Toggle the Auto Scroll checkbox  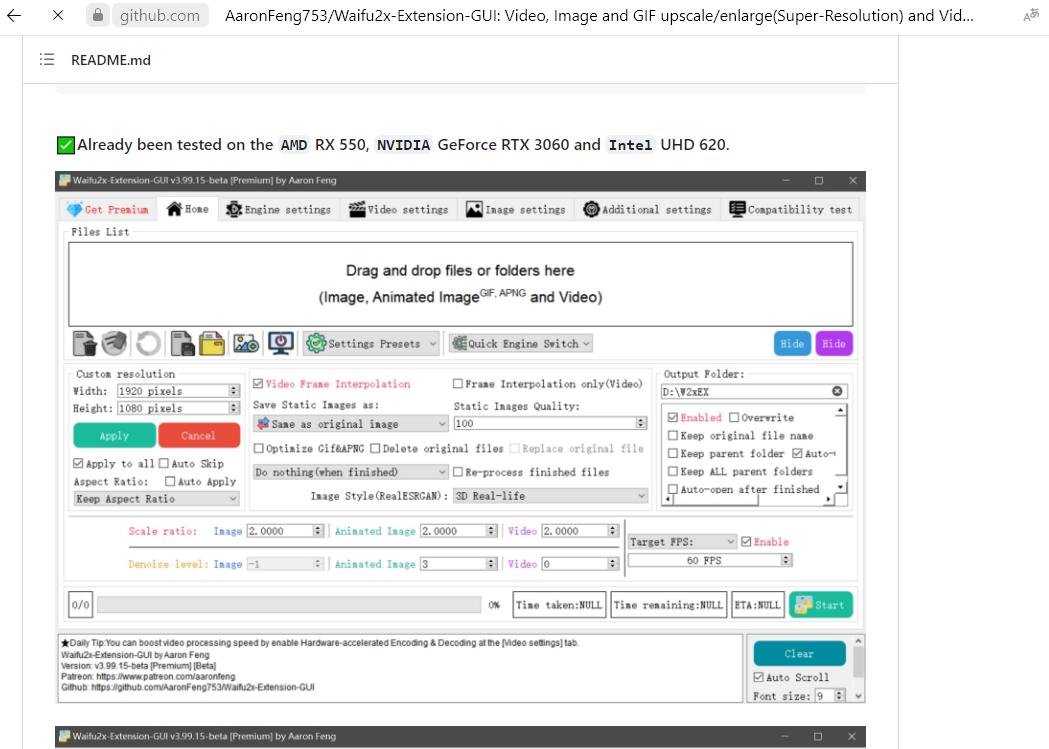pyautogui.click(x=758, y=677)
